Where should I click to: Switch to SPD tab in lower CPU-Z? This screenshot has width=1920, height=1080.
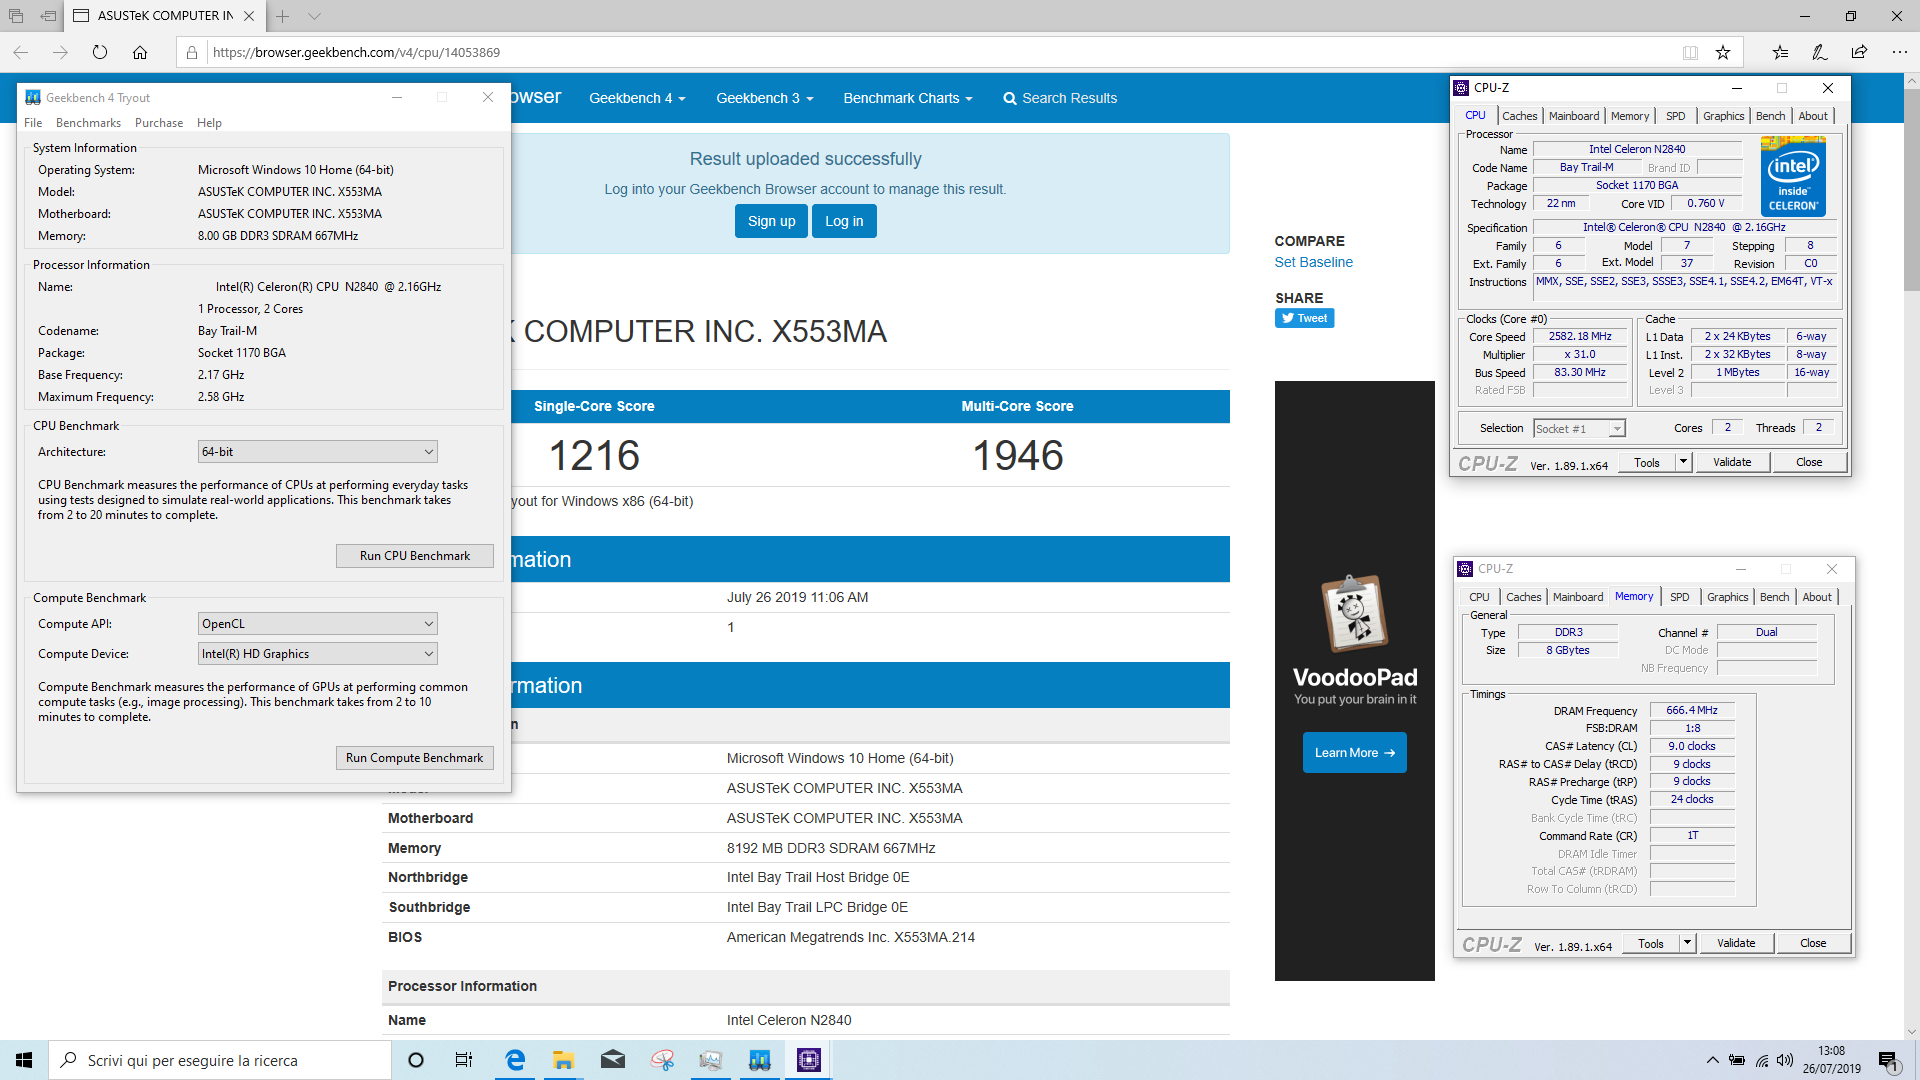click(1680, 597)
